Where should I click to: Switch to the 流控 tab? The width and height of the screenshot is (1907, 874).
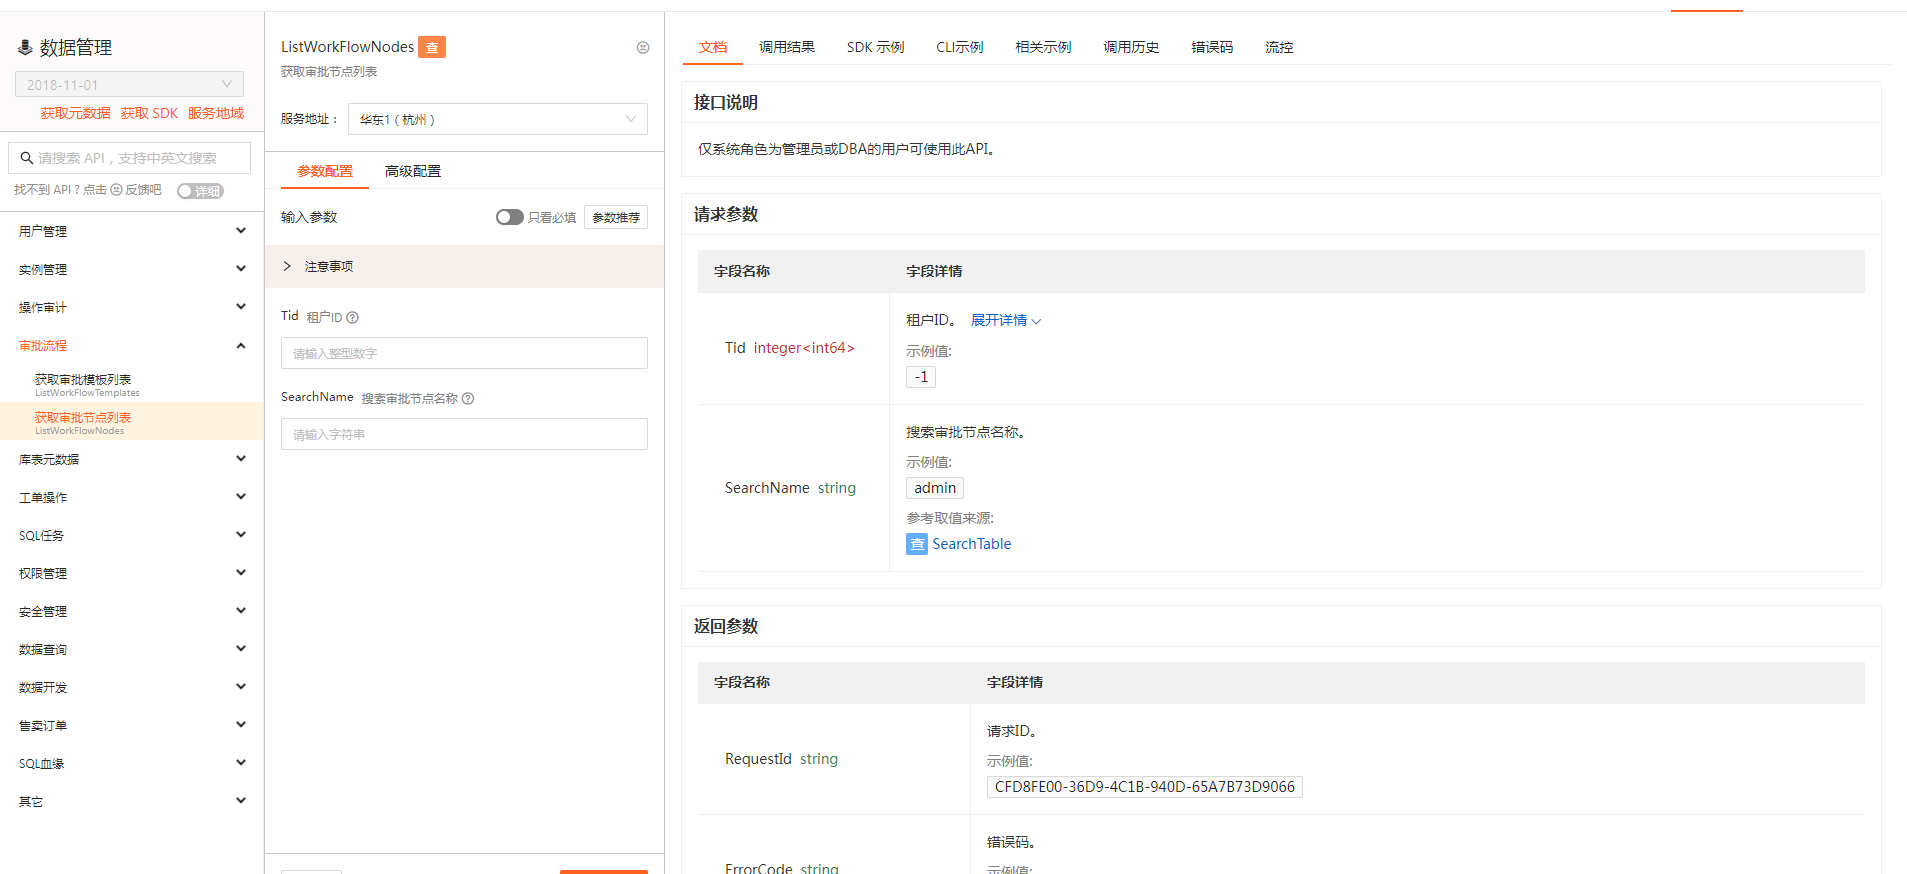point(1279,47)
